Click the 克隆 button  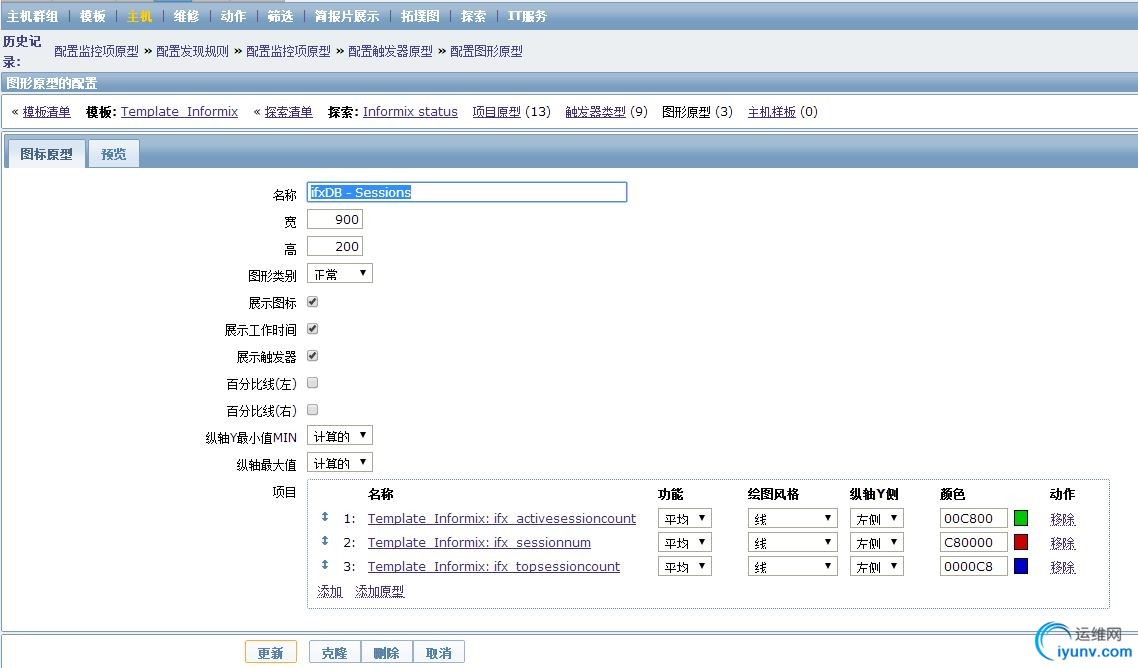pos(335,653)
